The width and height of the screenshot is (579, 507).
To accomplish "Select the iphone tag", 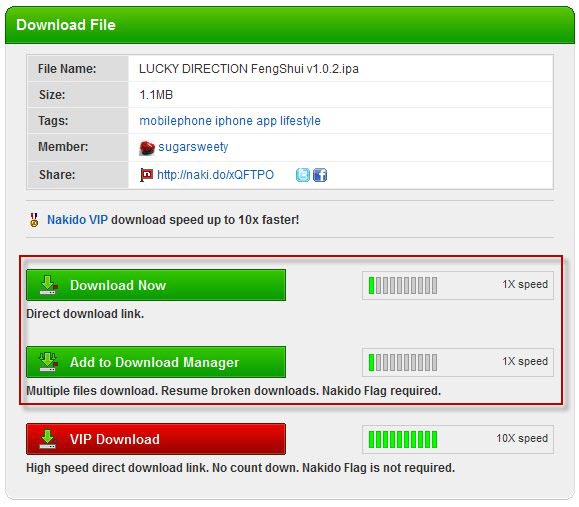I will click(x=234, y=121).
